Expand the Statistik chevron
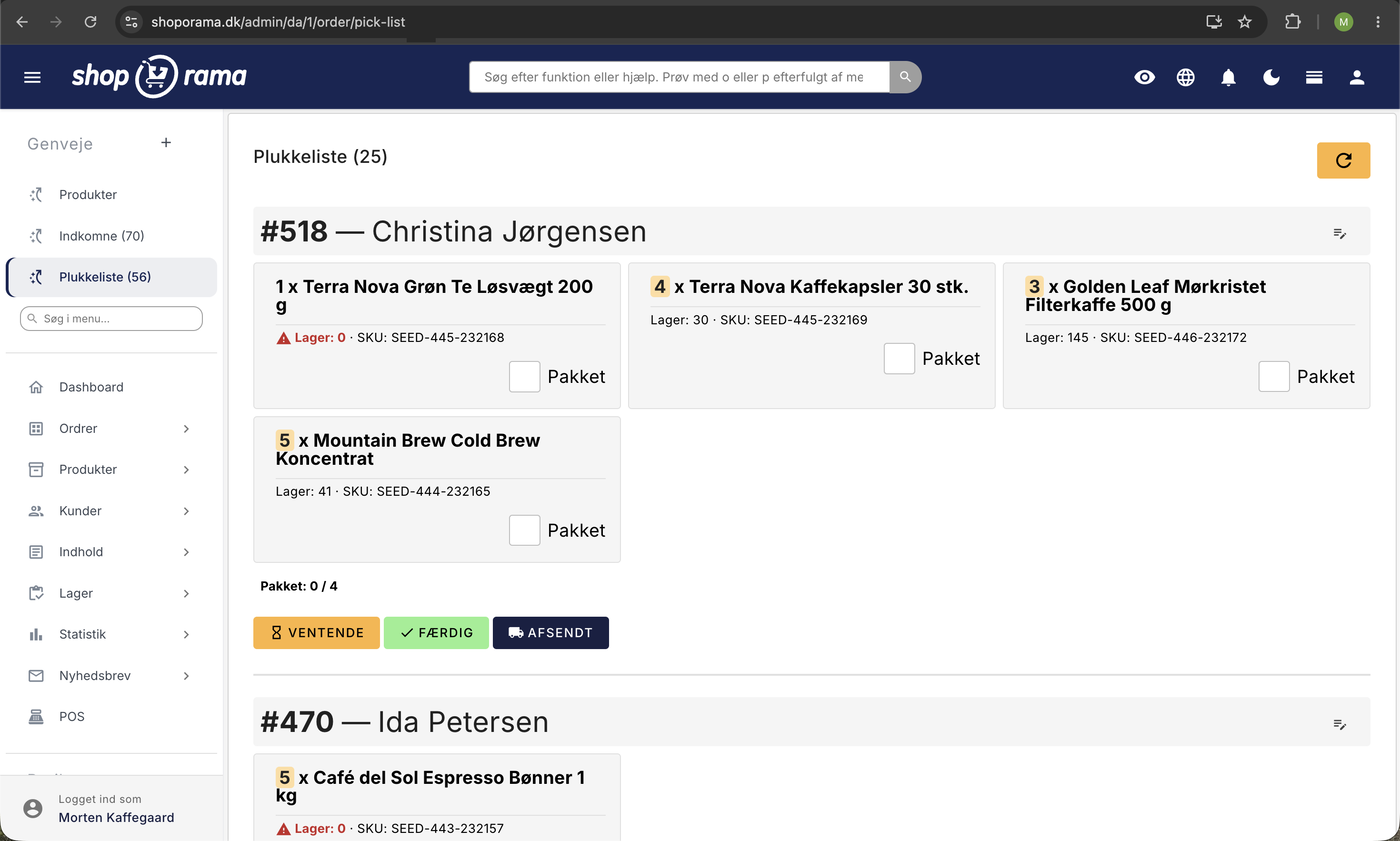The width and height of the screenshot is (1400, 841). click(186, 634)
